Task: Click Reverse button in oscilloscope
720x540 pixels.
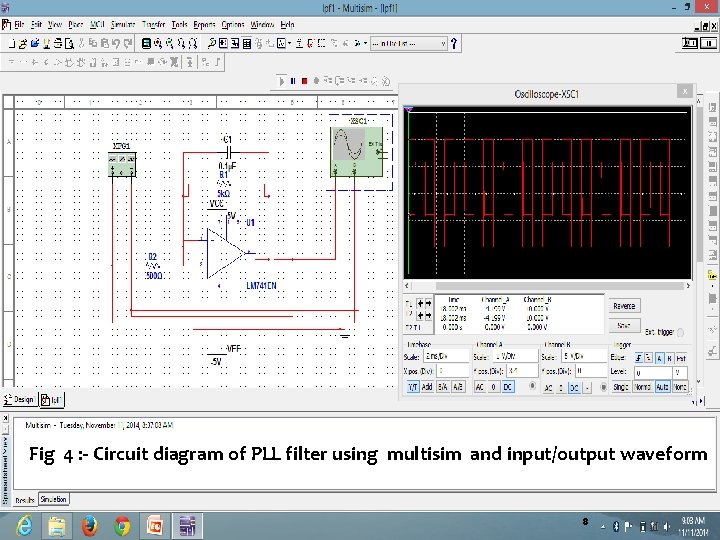Action: tap(624, 306)
